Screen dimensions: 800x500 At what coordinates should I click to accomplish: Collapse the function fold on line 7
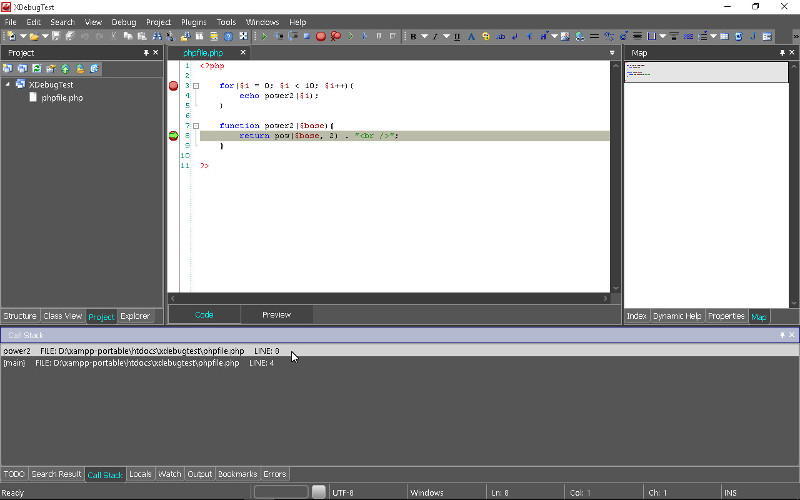pos(196,126)
